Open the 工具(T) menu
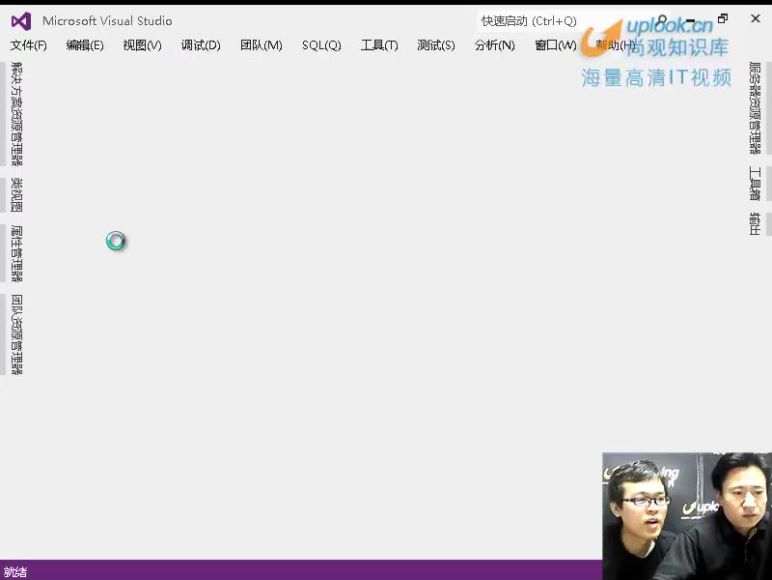772x580 pixels. point(379,45)
